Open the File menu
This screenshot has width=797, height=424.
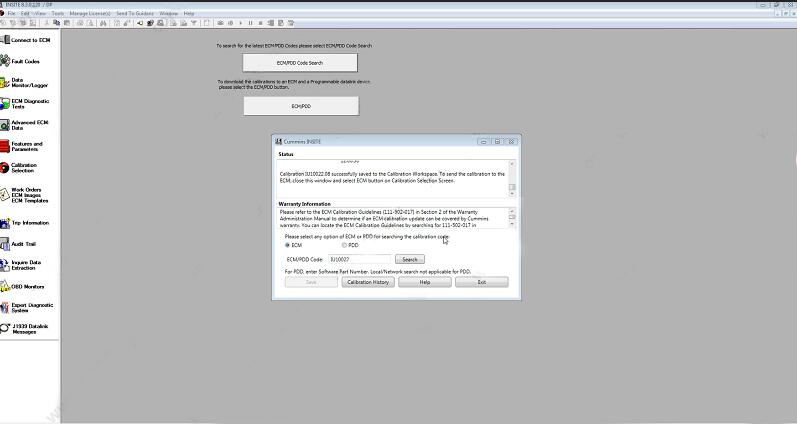coord(11,13)
